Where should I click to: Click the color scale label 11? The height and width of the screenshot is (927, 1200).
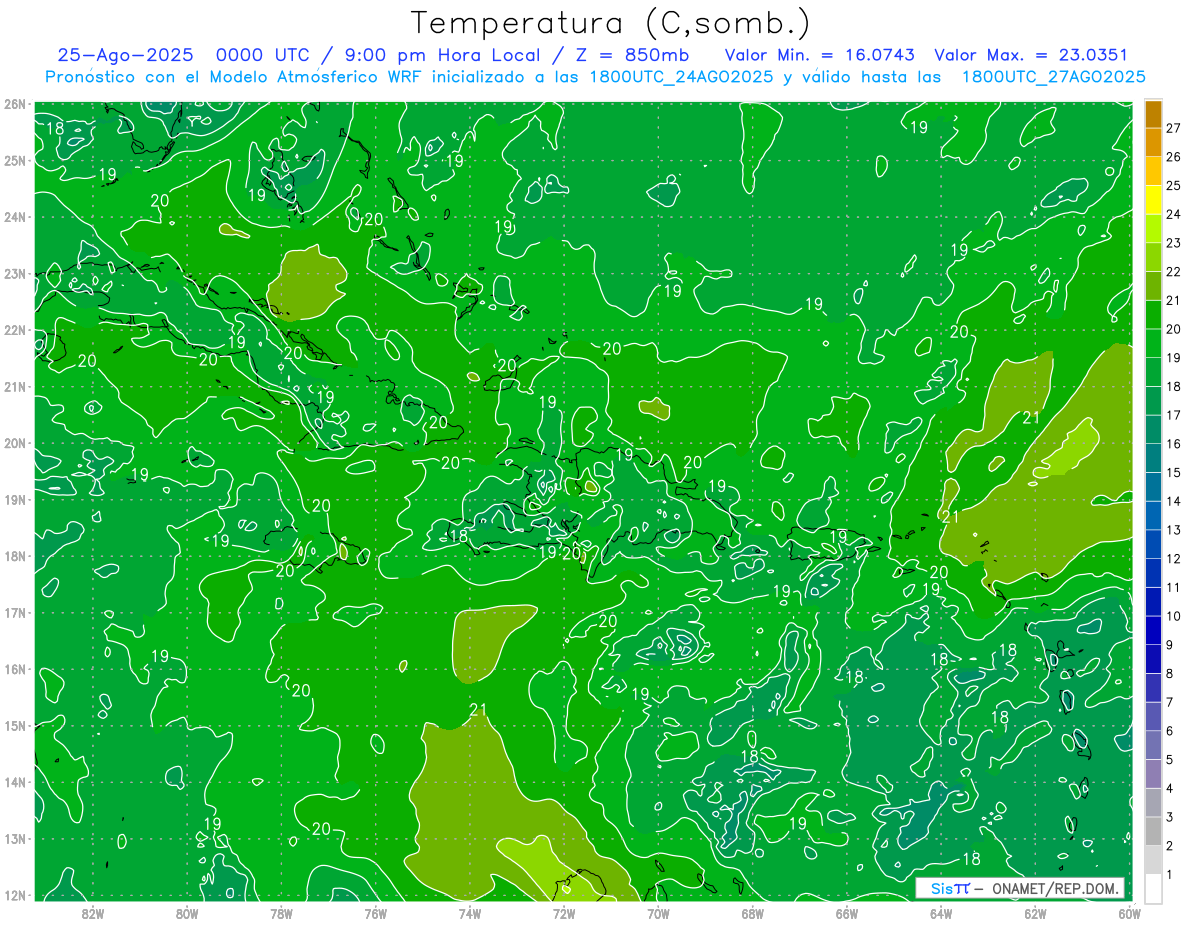pos(1173,587)
